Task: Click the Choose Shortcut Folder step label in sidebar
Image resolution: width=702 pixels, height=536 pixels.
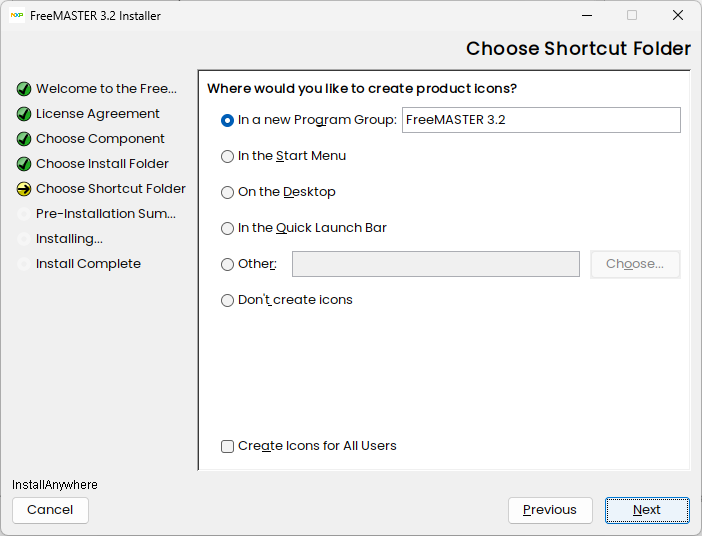Action: (111, 189)
